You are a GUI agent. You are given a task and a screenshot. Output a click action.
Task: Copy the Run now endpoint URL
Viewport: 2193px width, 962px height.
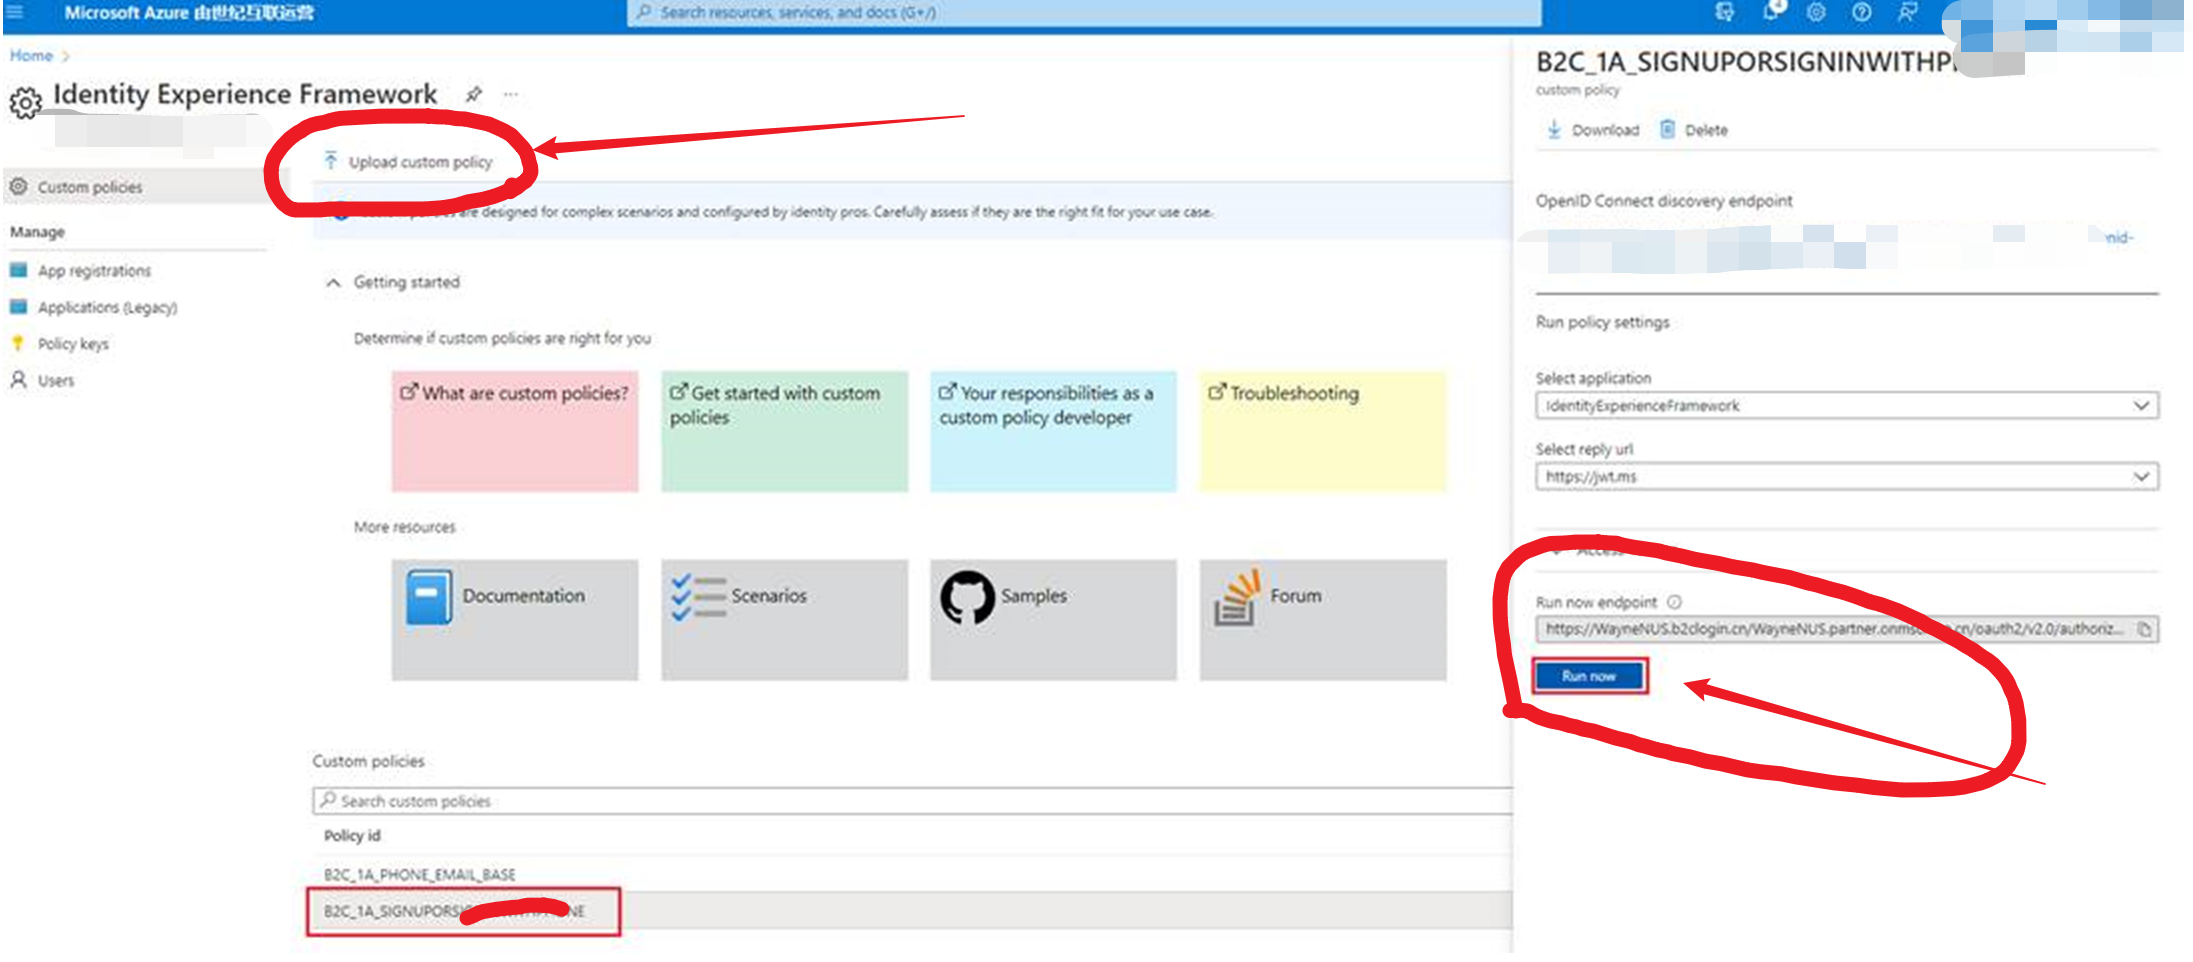2144,629
